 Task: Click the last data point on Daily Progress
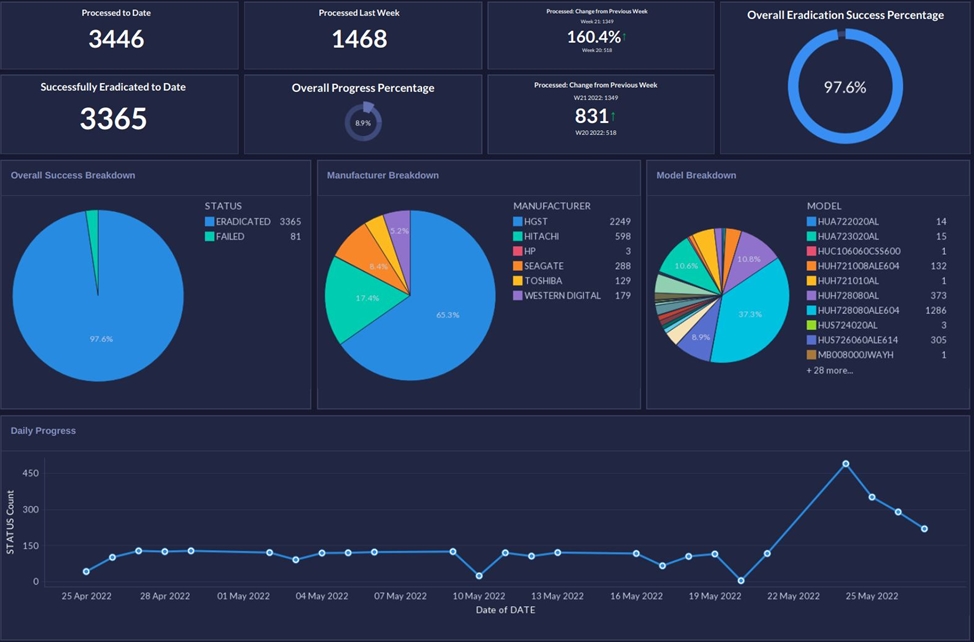[x=924, y=529]
